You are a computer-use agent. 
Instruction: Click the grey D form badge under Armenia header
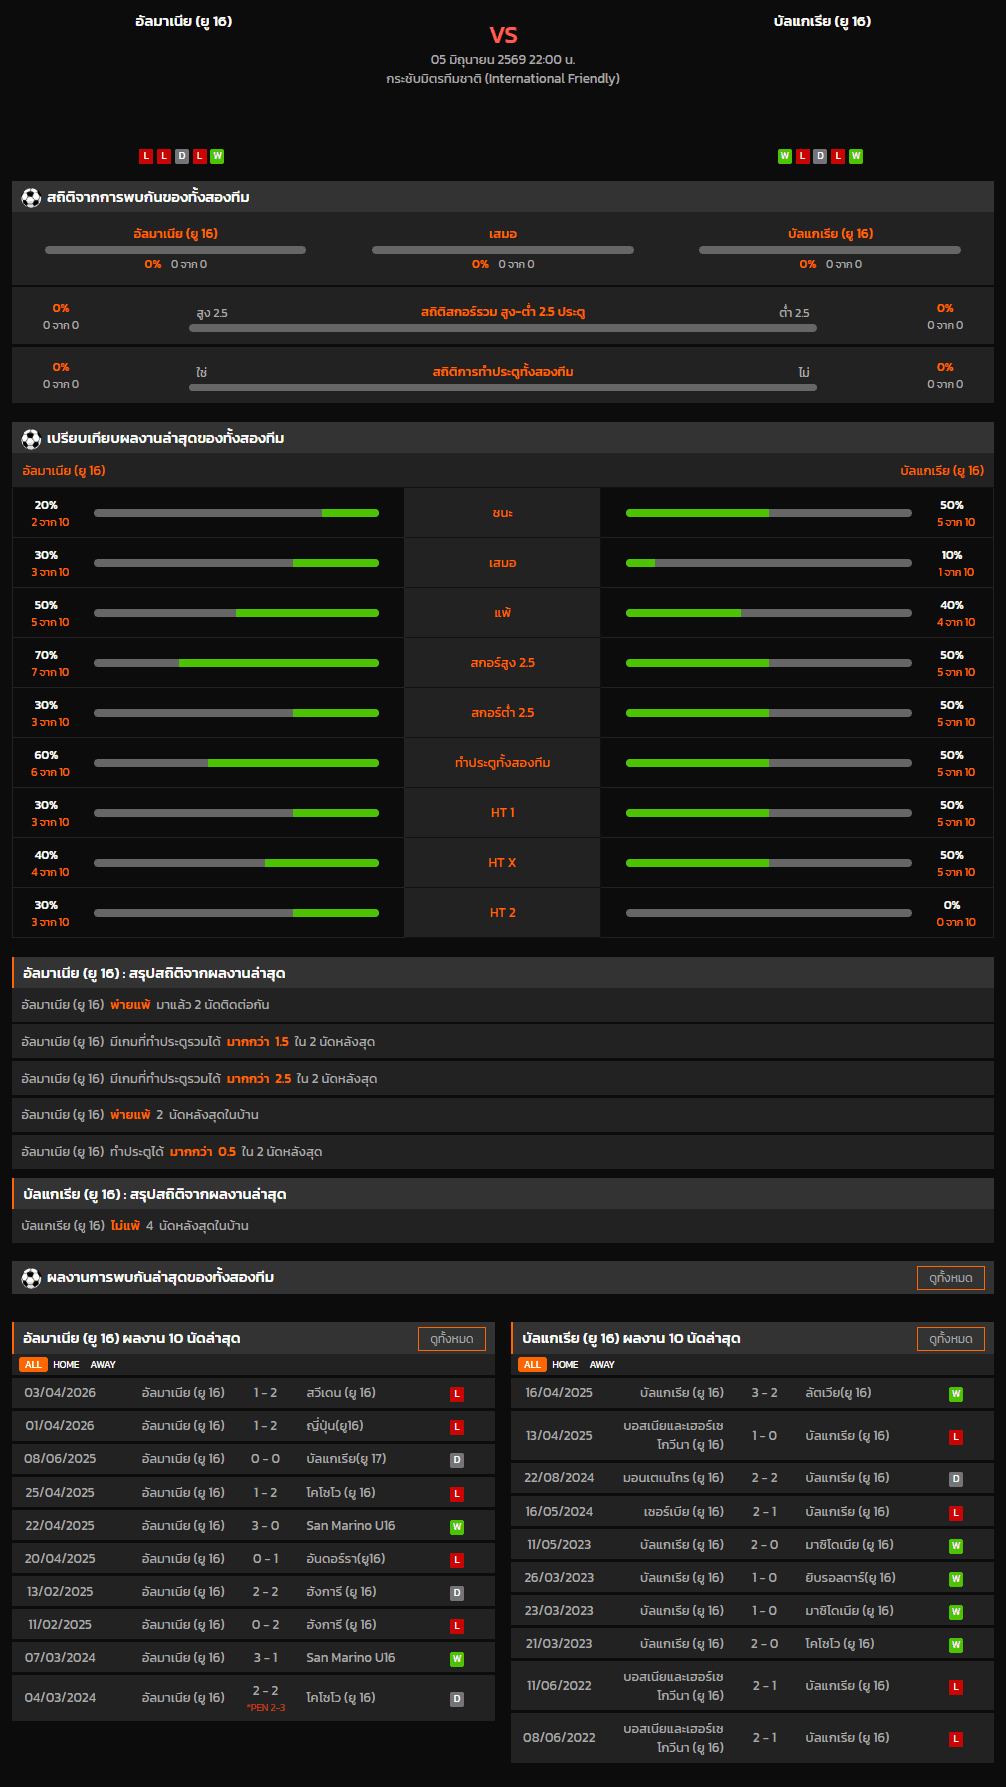click(182, 156)
